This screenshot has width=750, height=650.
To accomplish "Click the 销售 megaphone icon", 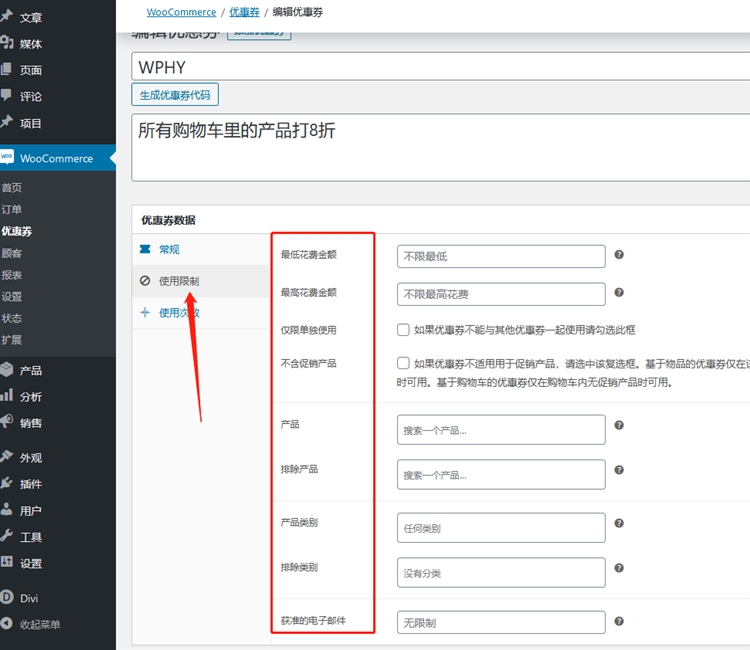I will (7, 421).
